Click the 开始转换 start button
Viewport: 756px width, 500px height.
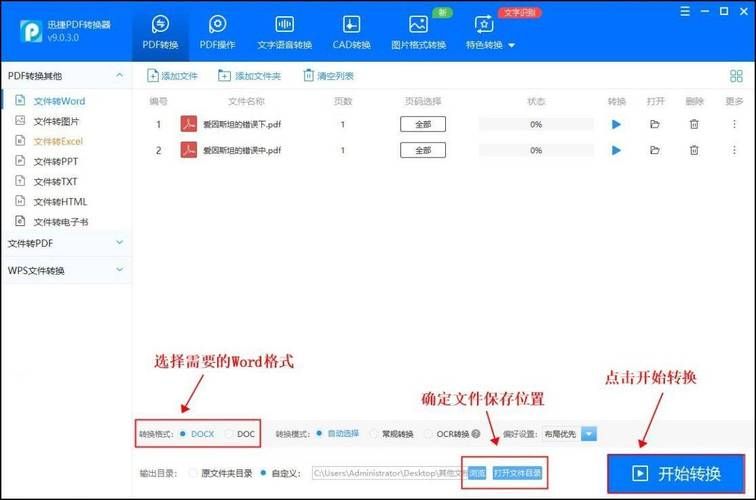(676, 473)
